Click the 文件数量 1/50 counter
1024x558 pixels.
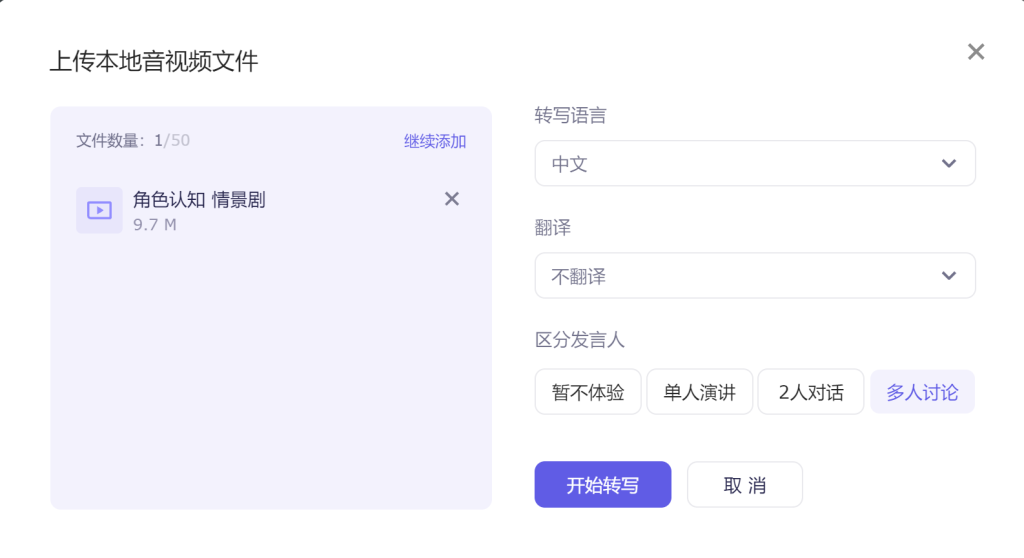tap(133, 141)
